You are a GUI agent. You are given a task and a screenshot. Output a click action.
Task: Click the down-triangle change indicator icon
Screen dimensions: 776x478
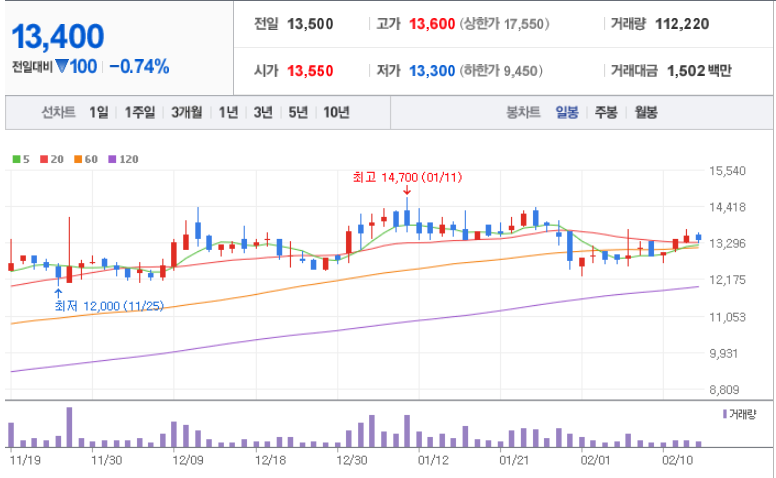[61, 66]
